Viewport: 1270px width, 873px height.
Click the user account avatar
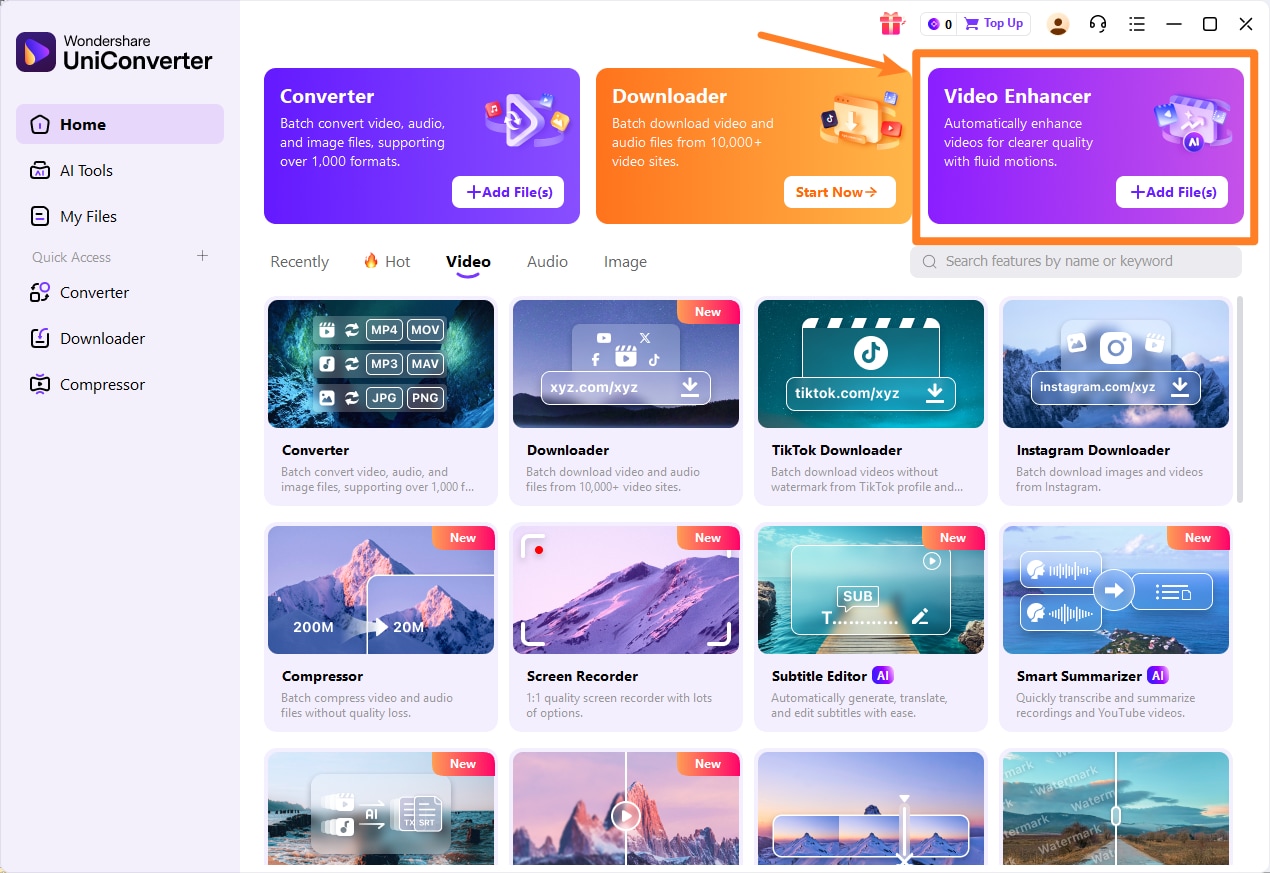[1057, 23]
